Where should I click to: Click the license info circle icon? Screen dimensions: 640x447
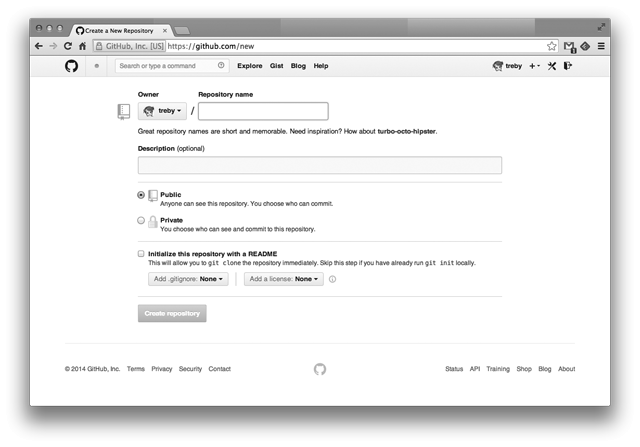(x=333, y=279)
